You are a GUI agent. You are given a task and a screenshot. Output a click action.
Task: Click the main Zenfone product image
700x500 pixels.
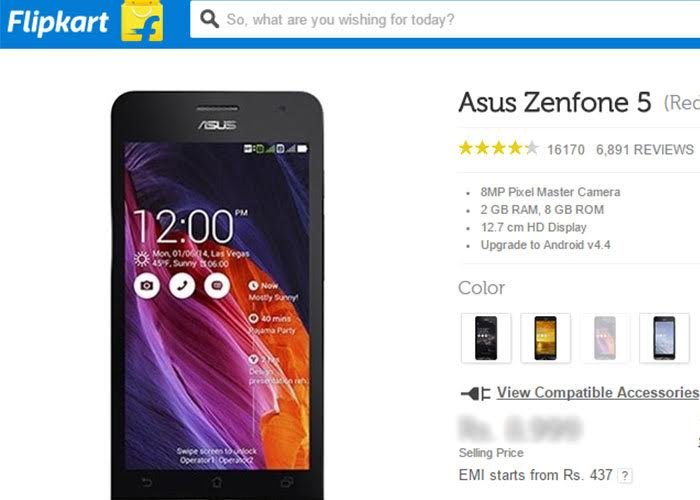pos(217,296)
